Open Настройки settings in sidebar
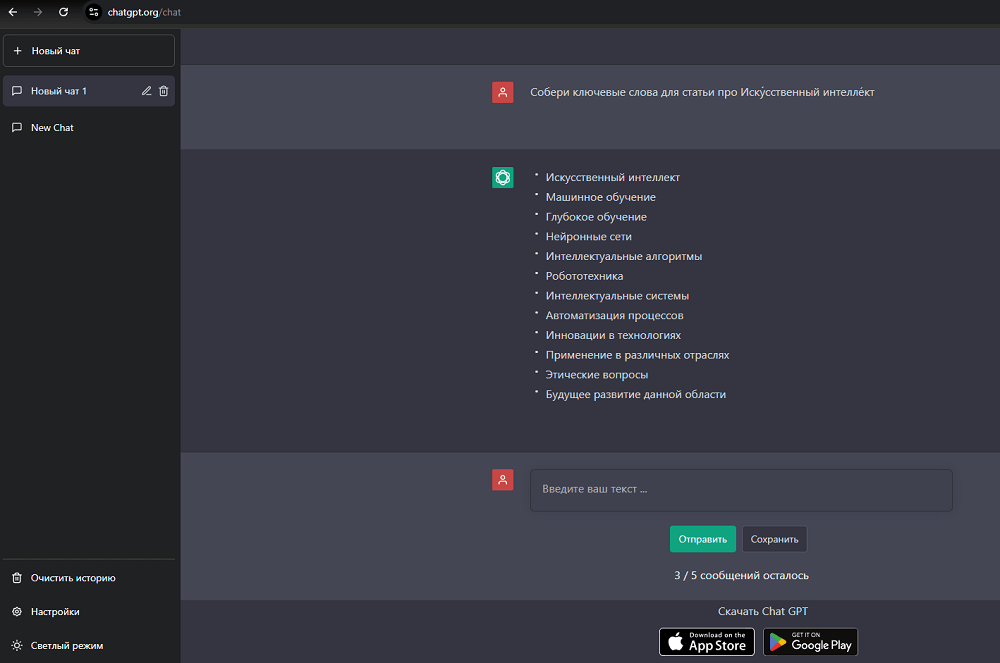This screenshot has width=1000, height=663. 55,611
